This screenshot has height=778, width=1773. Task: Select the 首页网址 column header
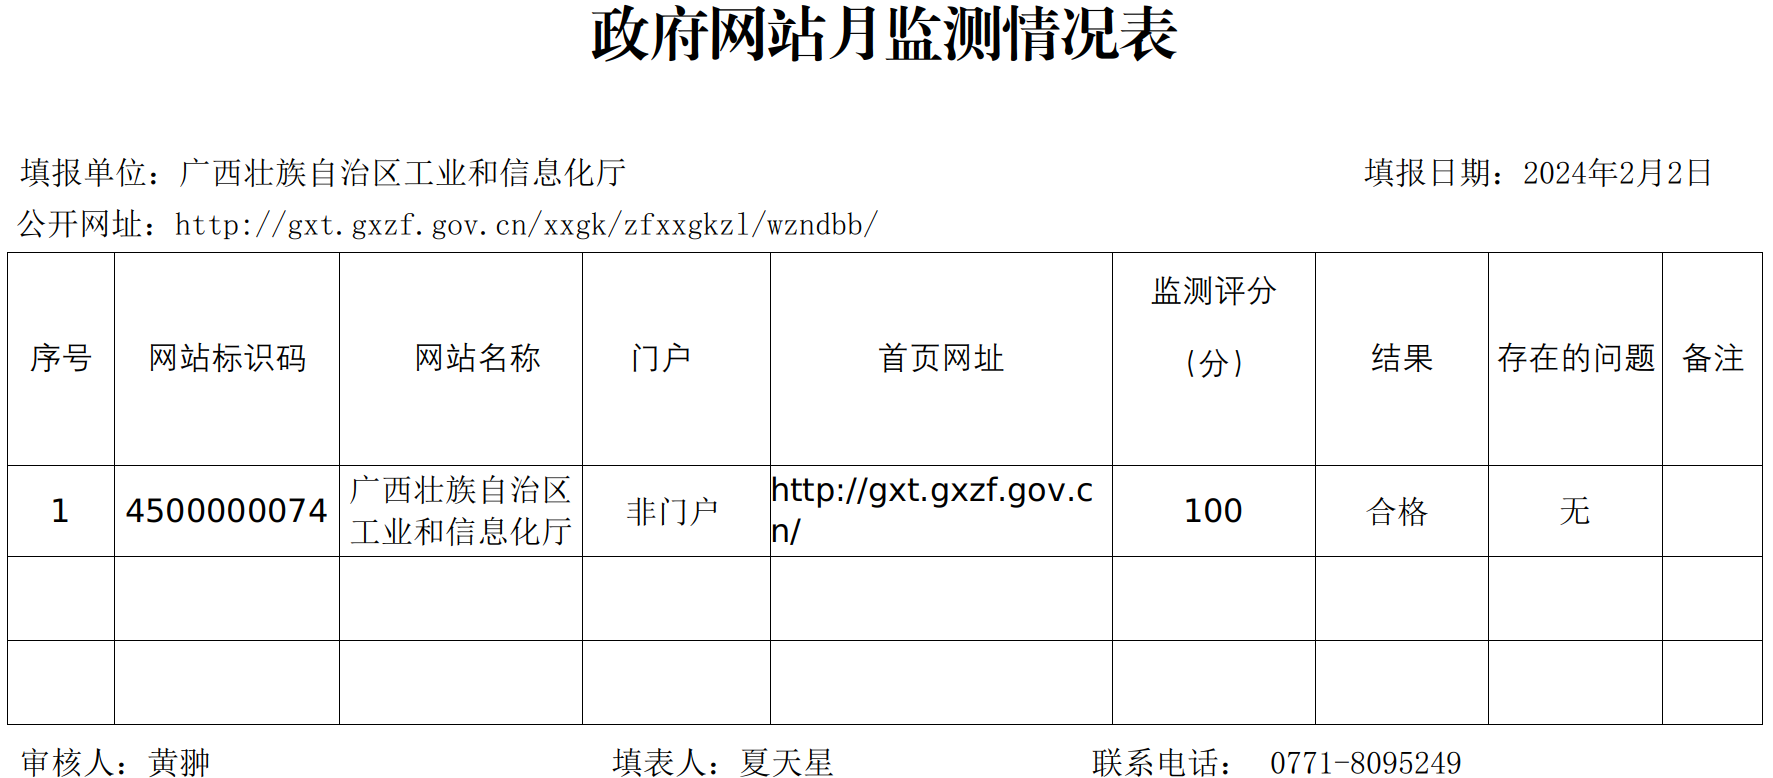point(940,358)
